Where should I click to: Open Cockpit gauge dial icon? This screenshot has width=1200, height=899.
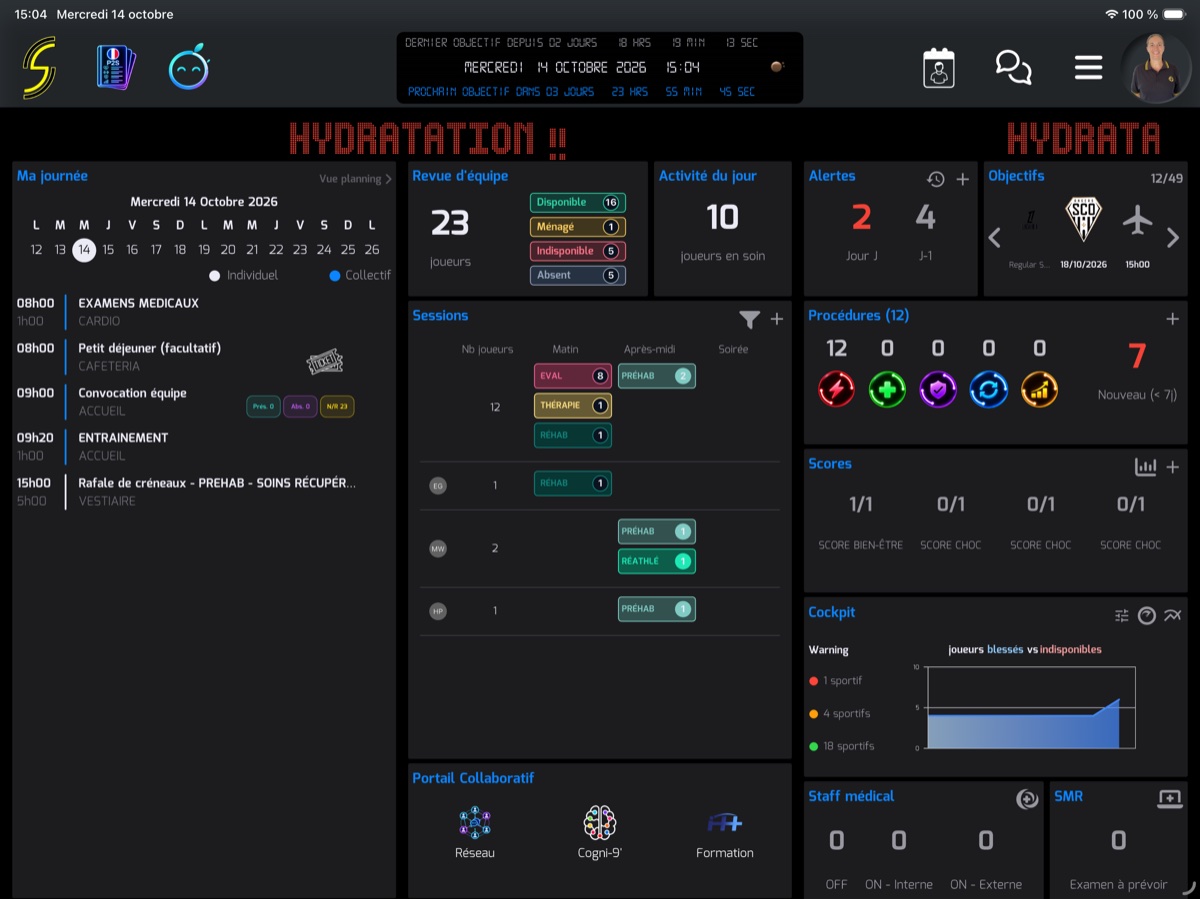[1147, 616]
